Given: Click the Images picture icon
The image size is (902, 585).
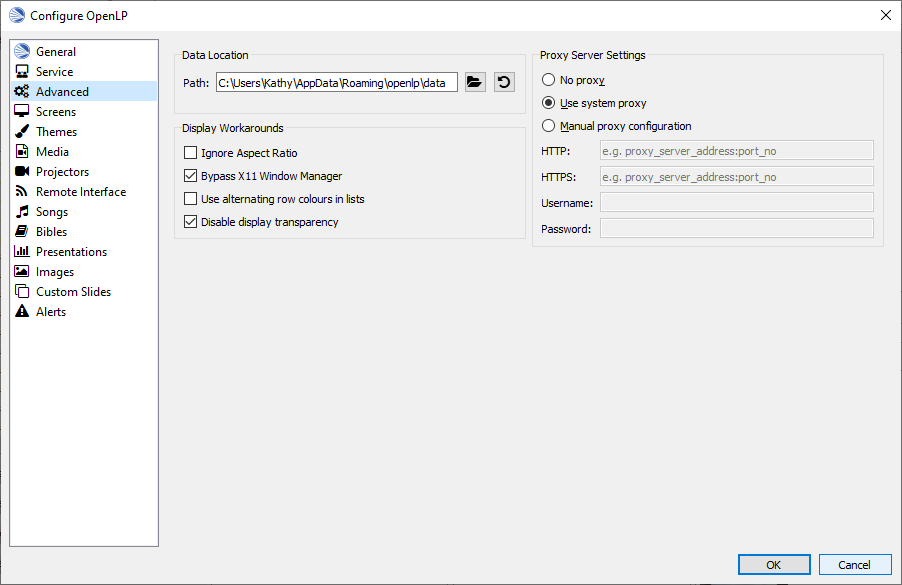Looking at the screenshot, I should pyautogui.click(x=22, y=271).
